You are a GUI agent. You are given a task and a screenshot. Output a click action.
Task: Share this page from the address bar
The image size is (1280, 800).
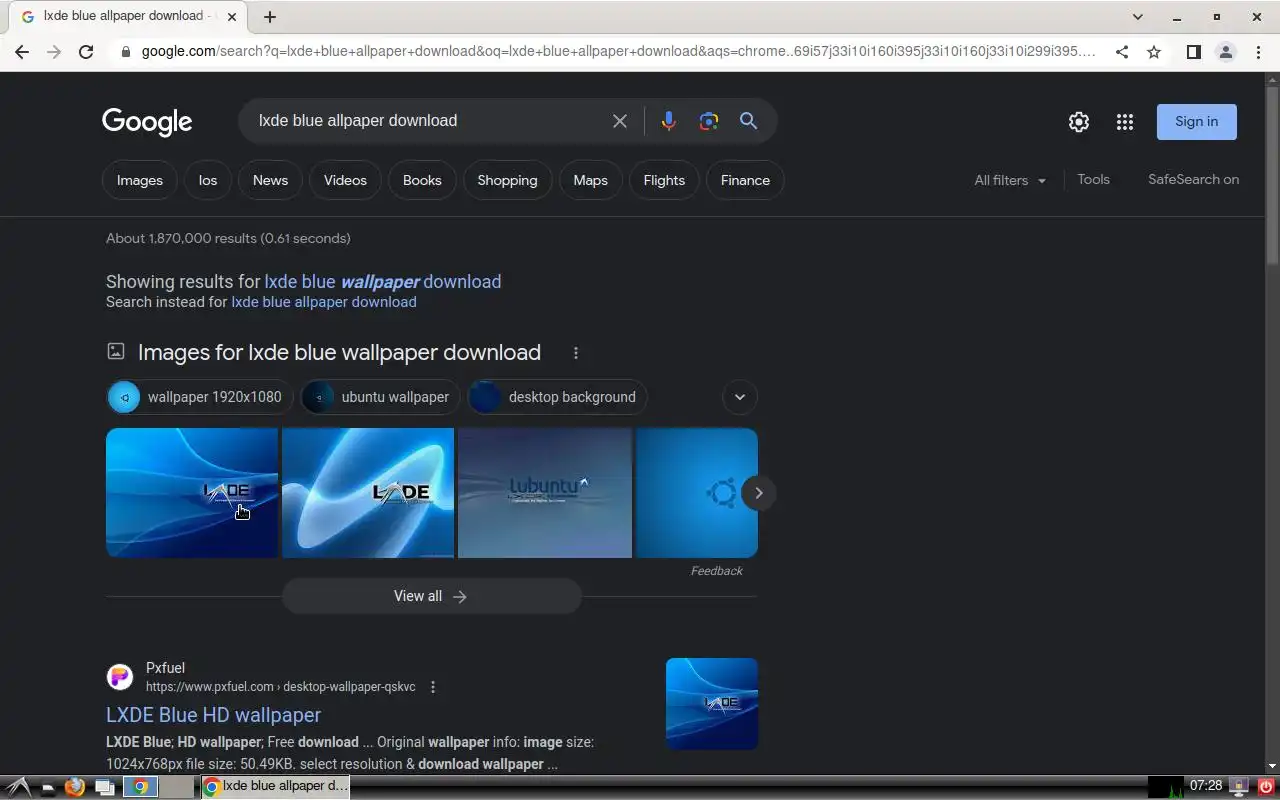coord(1122,52)
